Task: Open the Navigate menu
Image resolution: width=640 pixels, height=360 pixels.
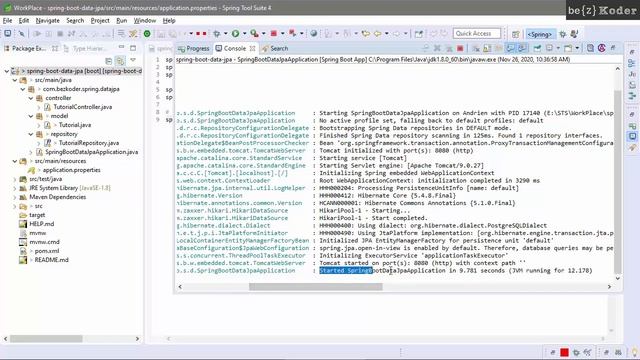Action: pos(47,20)
